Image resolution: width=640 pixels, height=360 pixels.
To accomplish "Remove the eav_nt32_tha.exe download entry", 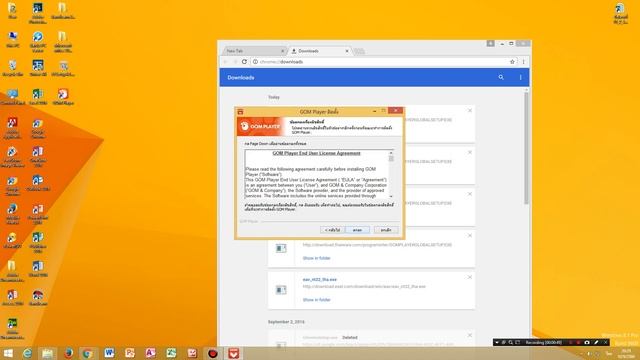I will coord(470,277).
